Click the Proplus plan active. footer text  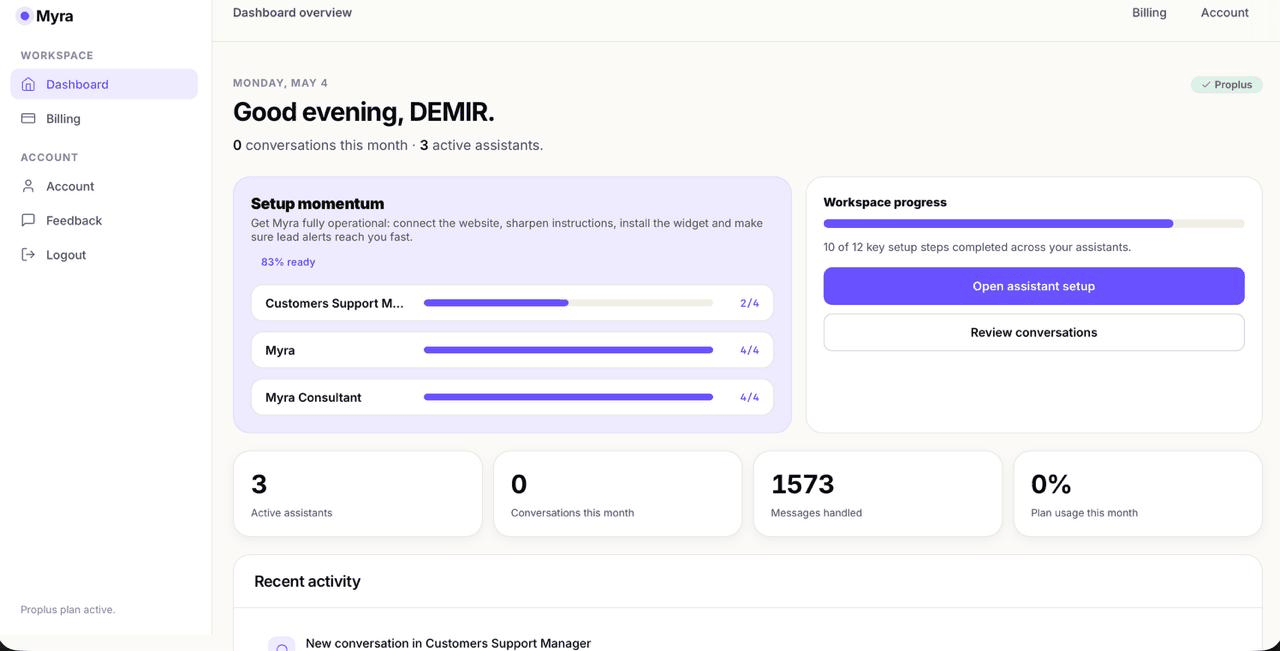click(x=68, y=609)
